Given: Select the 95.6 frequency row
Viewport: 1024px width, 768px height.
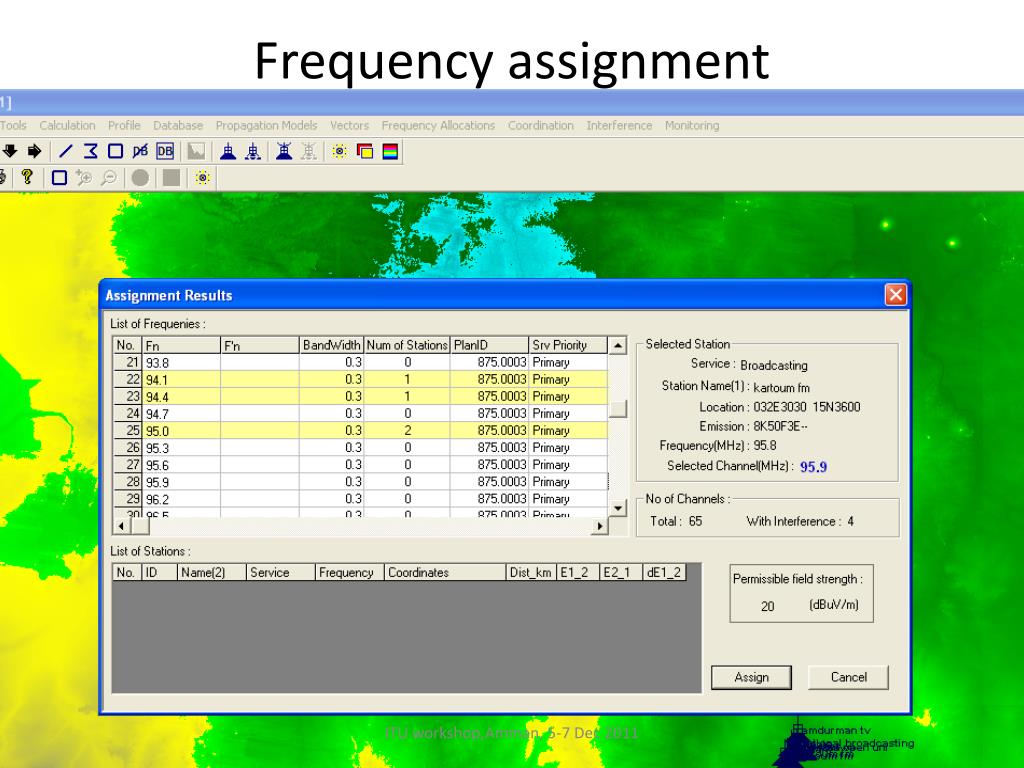Looking at the screenshot, I should 360,464.
